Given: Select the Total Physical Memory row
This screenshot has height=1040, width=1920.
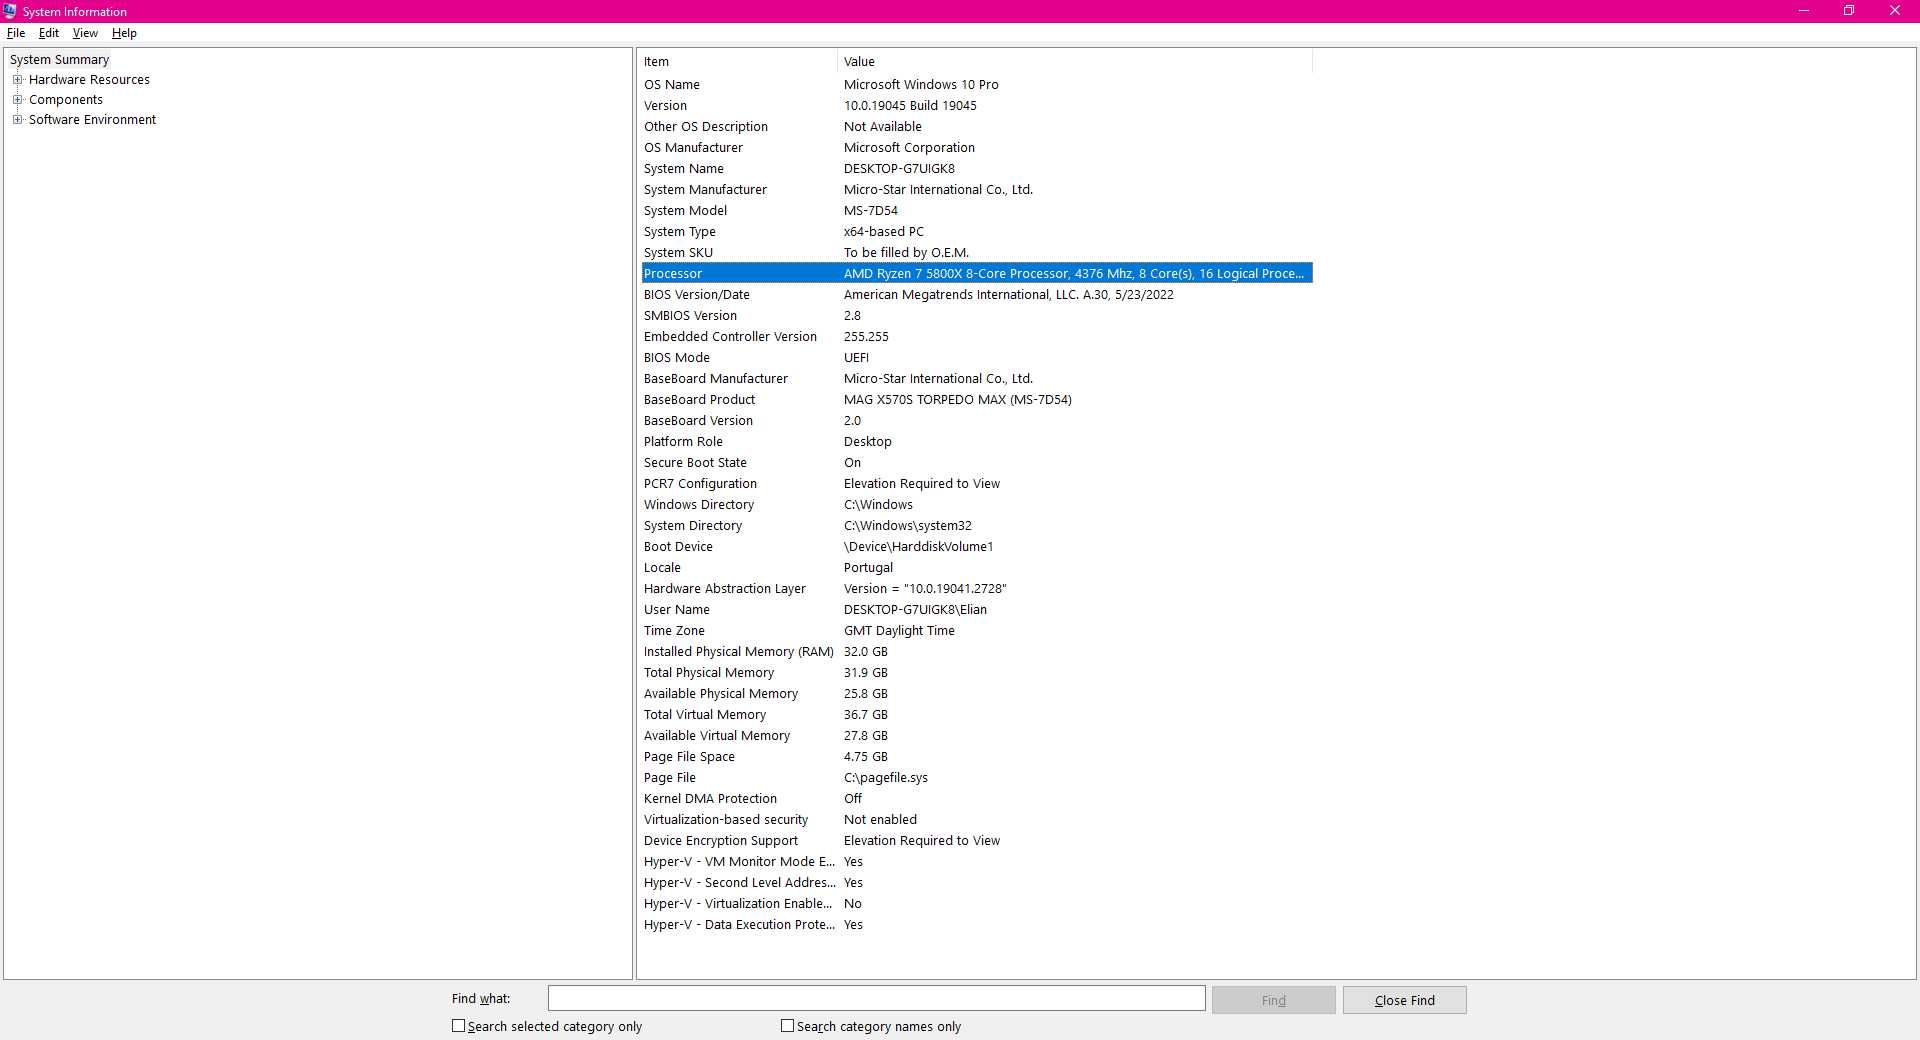Looking at the screenshot, I should [977, 673].
